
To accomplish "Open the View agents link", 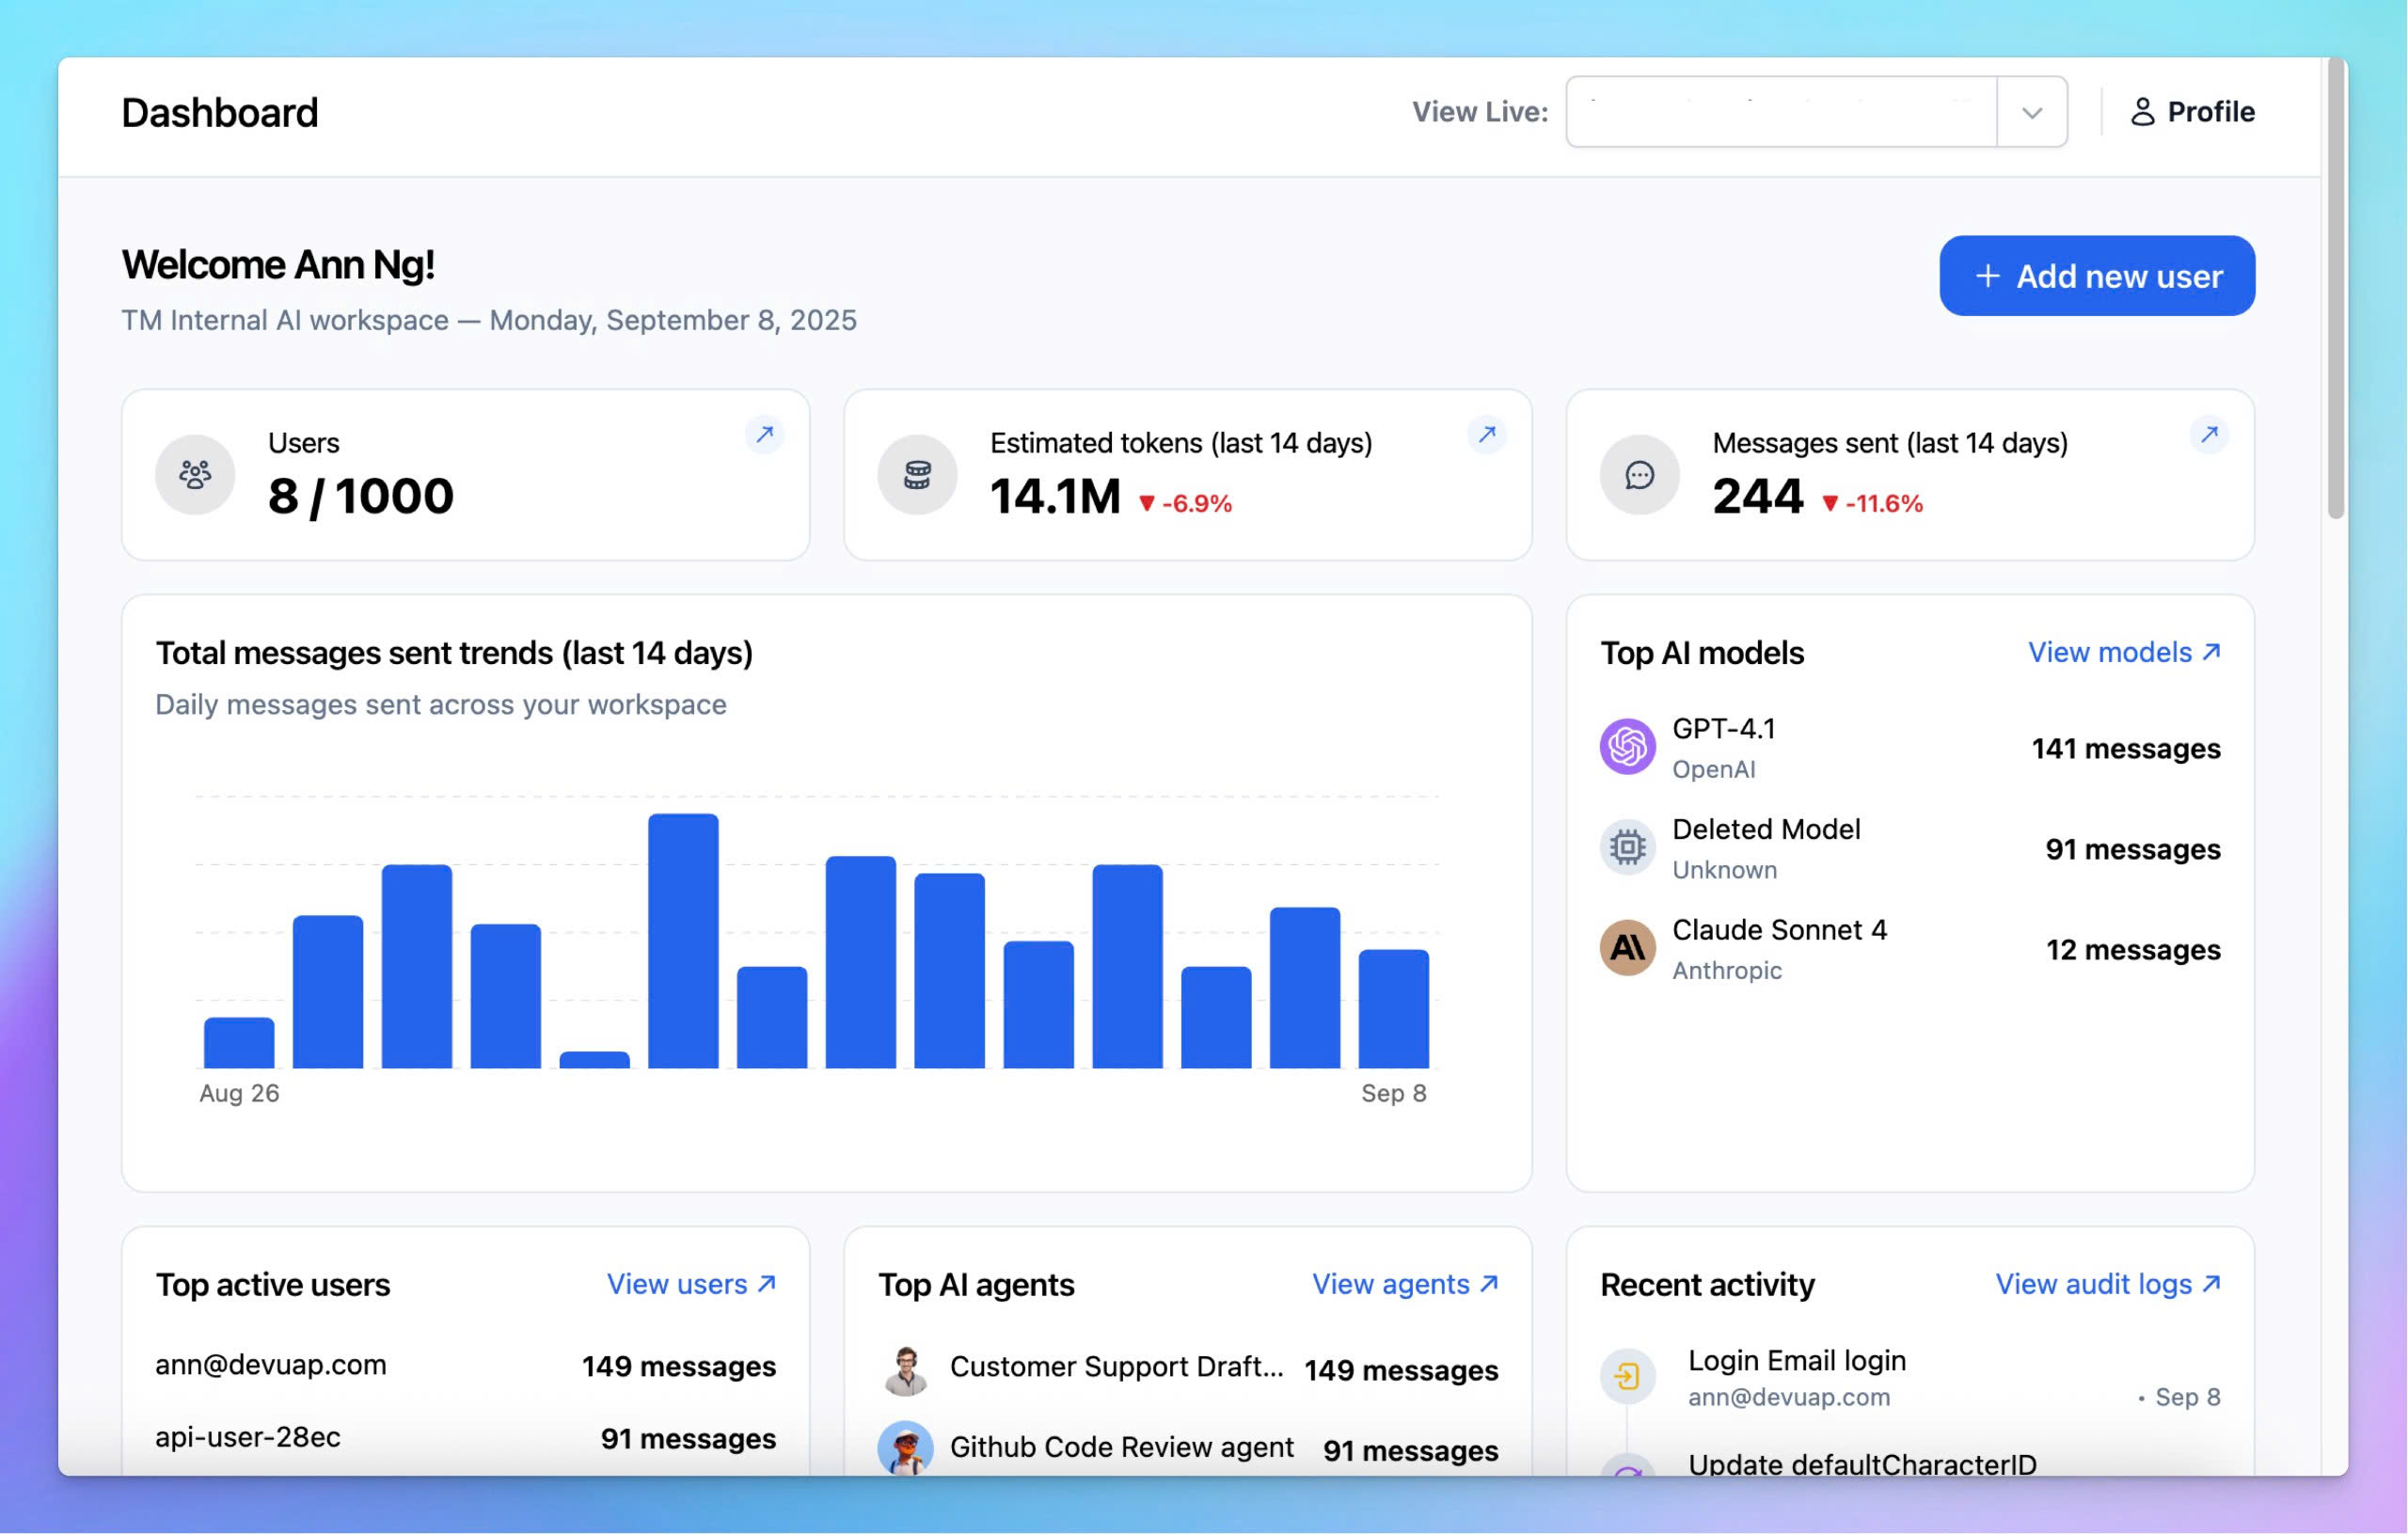I will 1404,1284.
